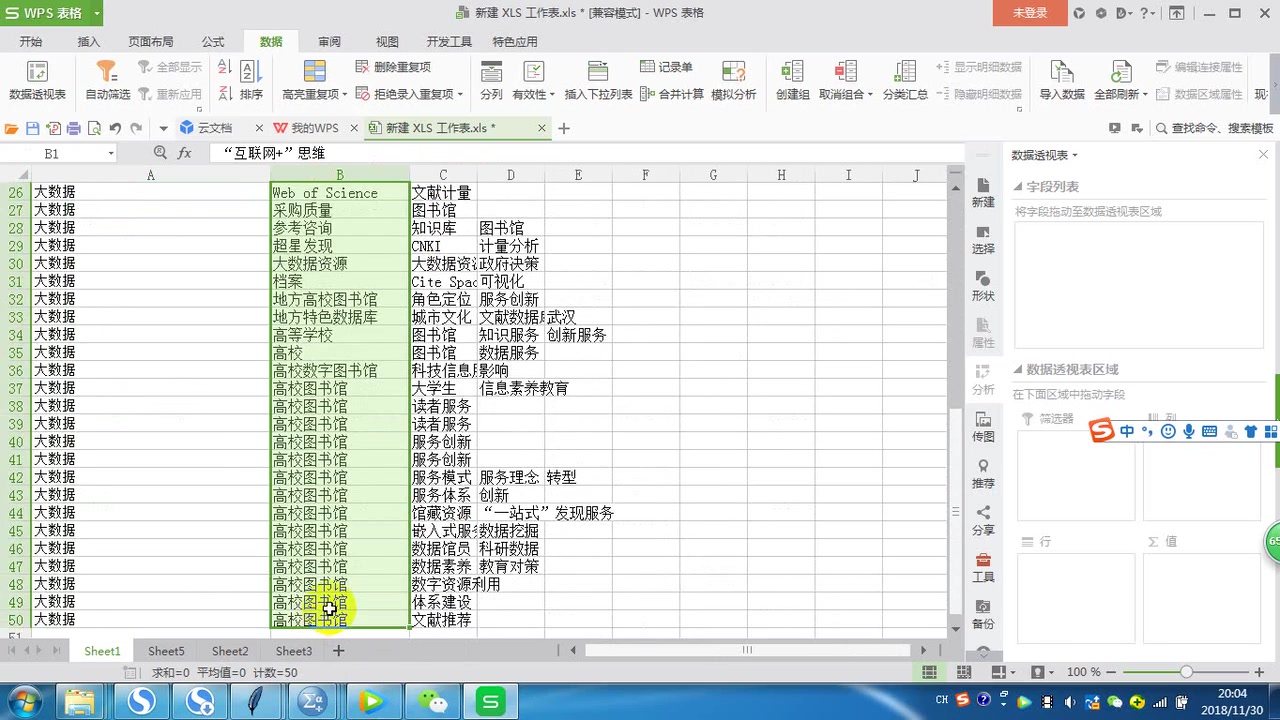1280x720 pixels.
Task: Open 工具 in the right sidebar
Action: 983,568
